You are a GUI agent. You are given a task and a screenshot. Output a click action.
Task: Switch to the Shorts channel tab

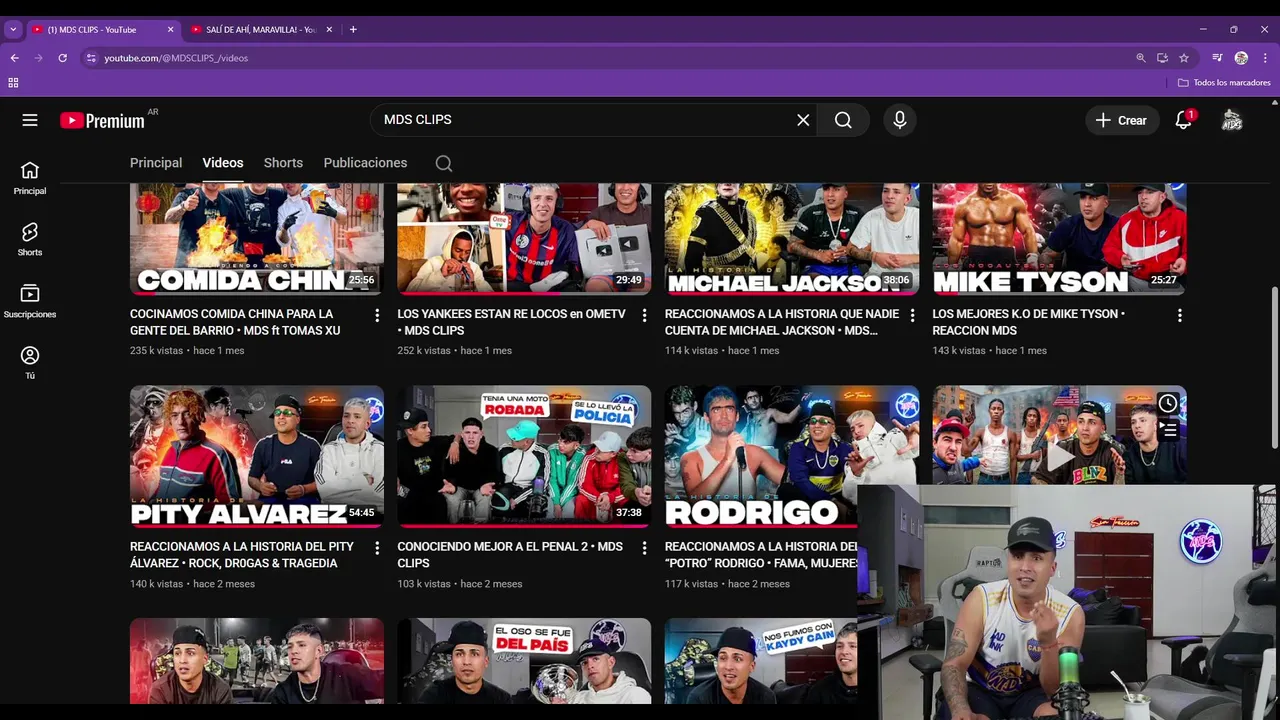tap(283, 163)
